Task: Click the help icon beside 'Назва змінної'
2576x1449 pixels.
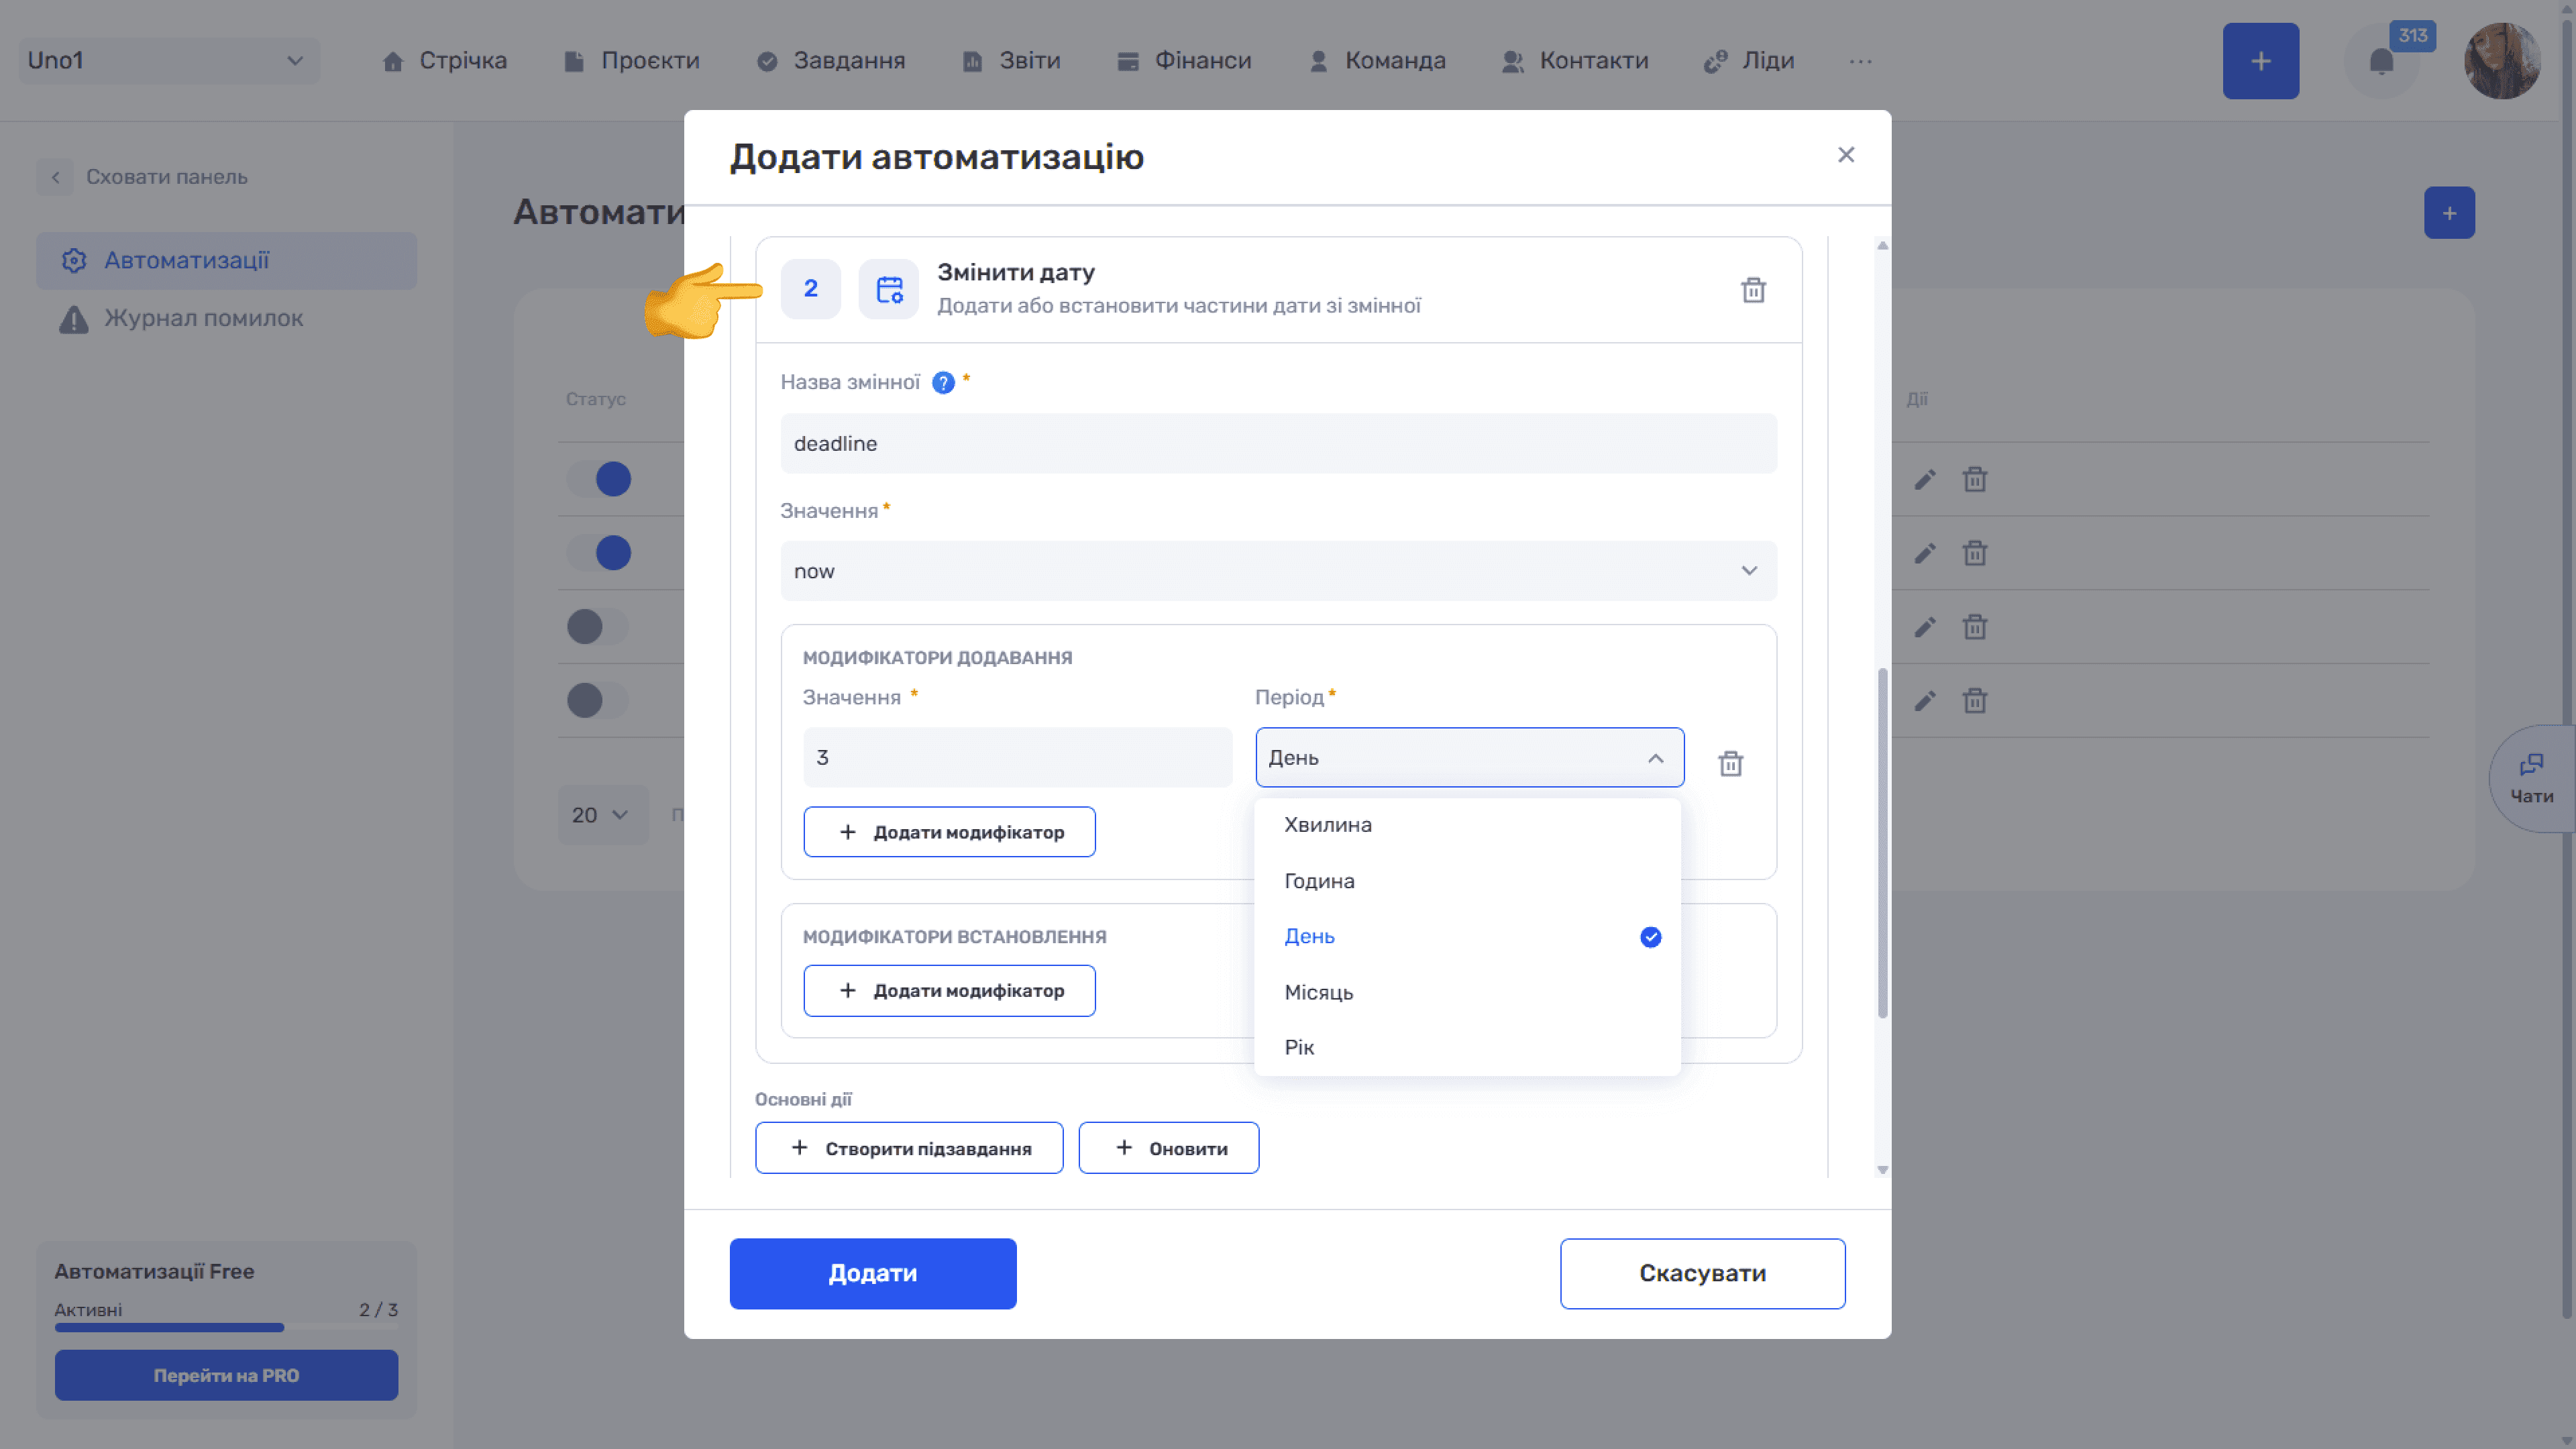Action: click(x=943, y=383)
